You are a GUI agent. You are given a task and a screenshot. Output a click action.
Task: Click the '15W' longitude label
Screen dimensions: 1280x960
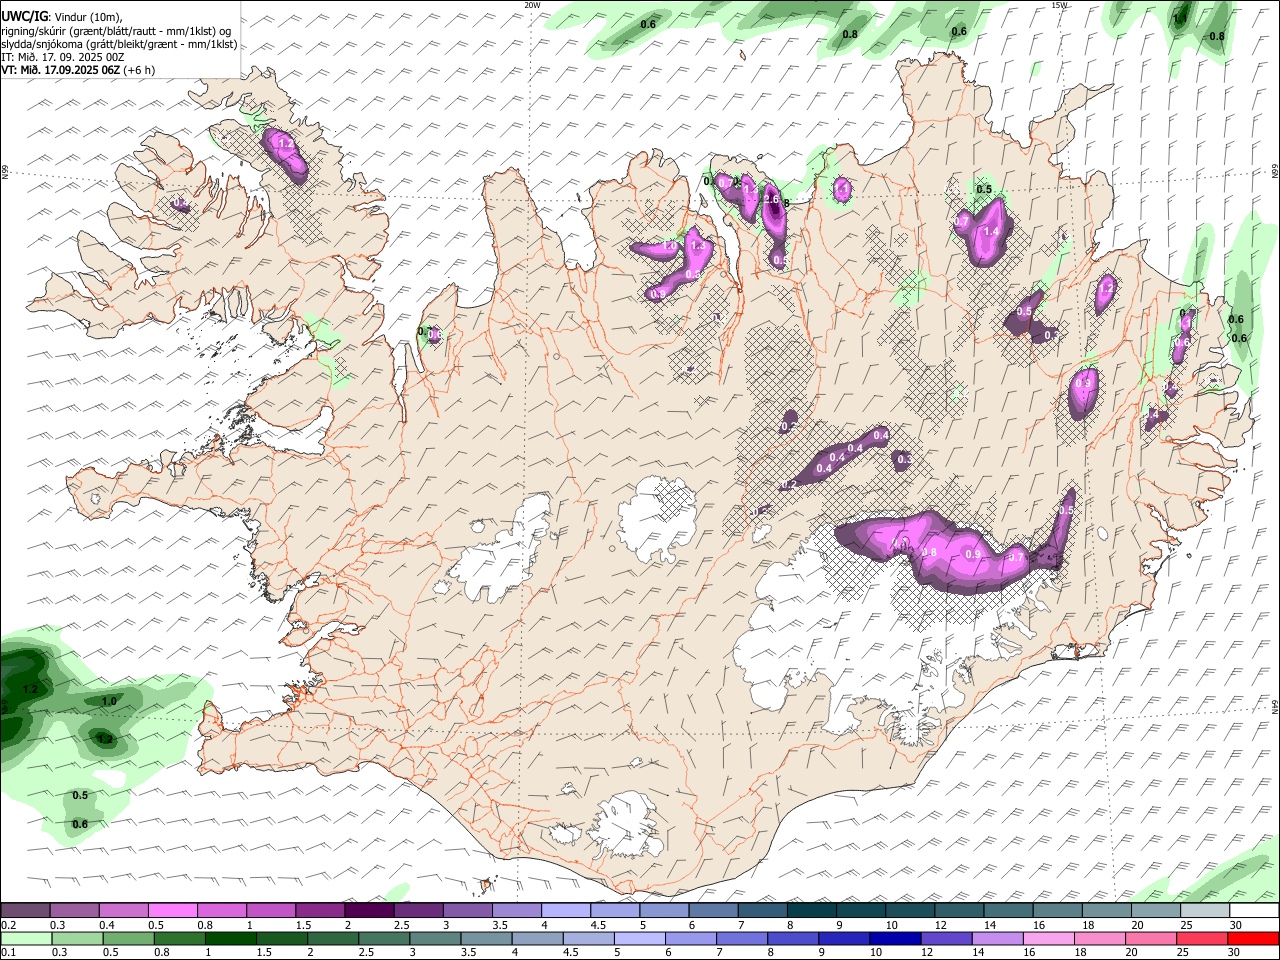coord(1059,5)
